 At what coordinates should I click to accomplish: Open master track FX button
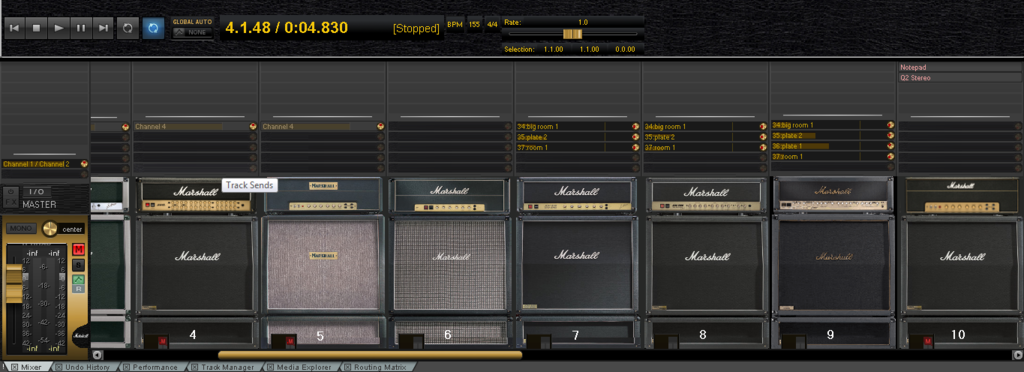pos(11,198)
